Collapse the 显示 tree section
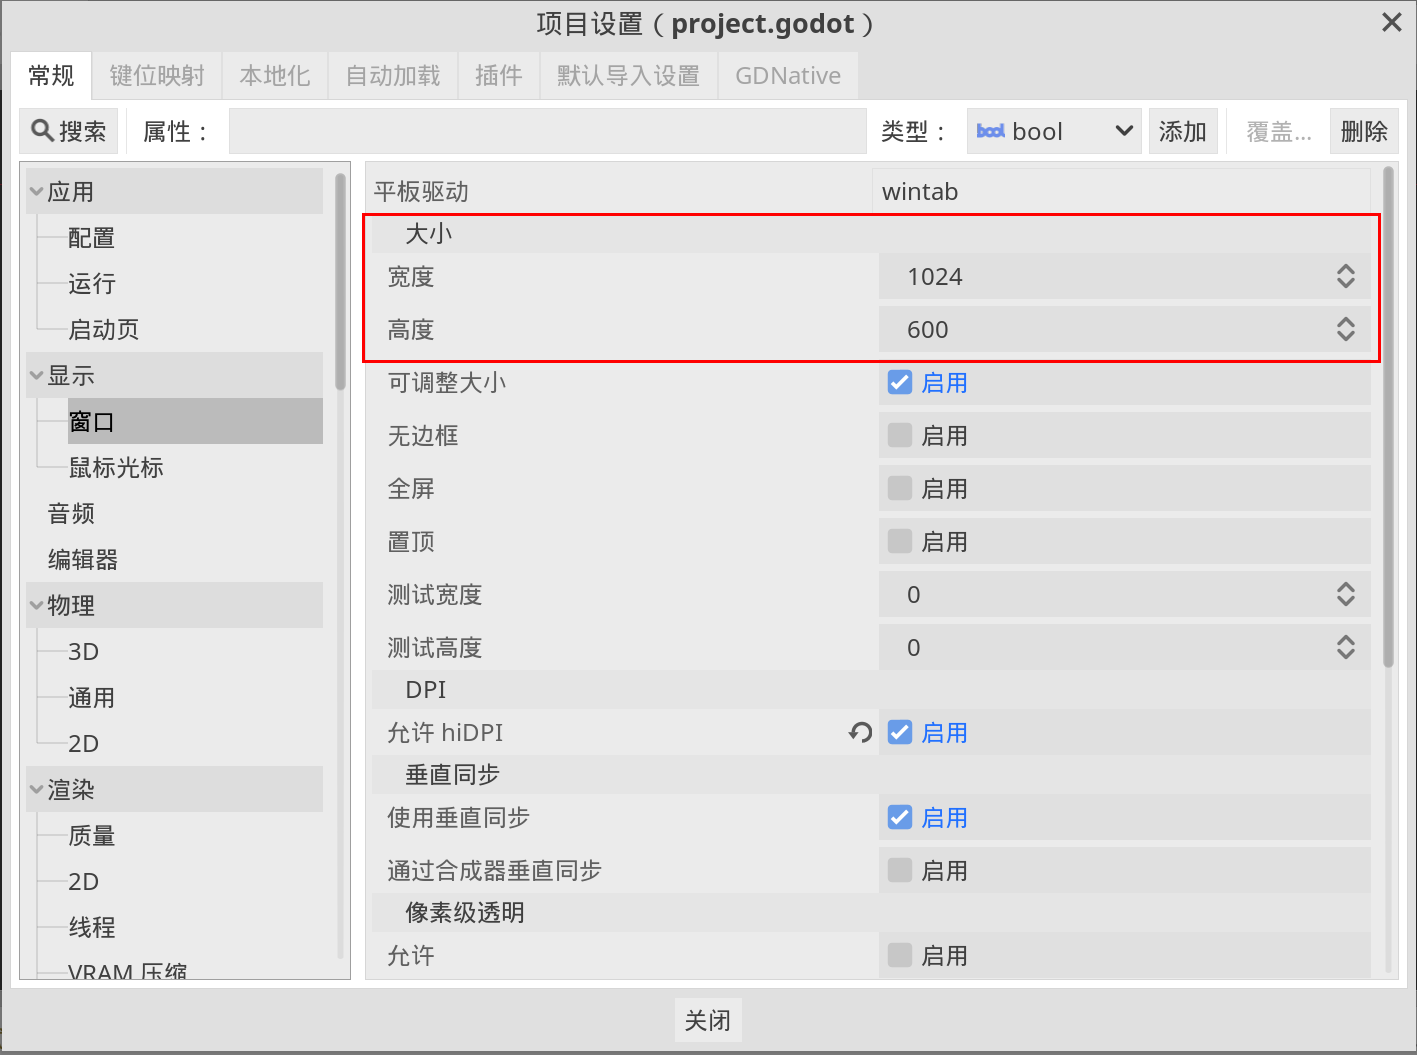The width and height of the screenshot is (1417, 1055). (36, 375)
